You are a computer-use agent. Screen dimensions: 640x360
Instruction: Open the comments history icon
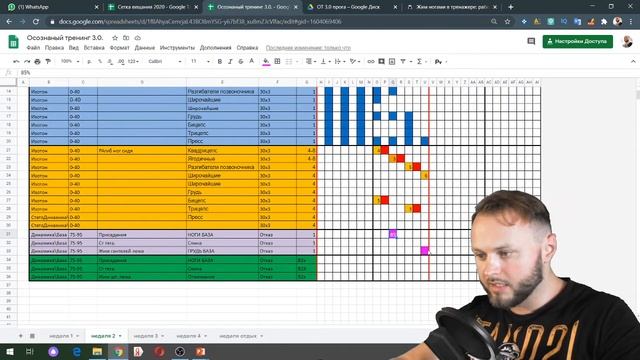531,41
